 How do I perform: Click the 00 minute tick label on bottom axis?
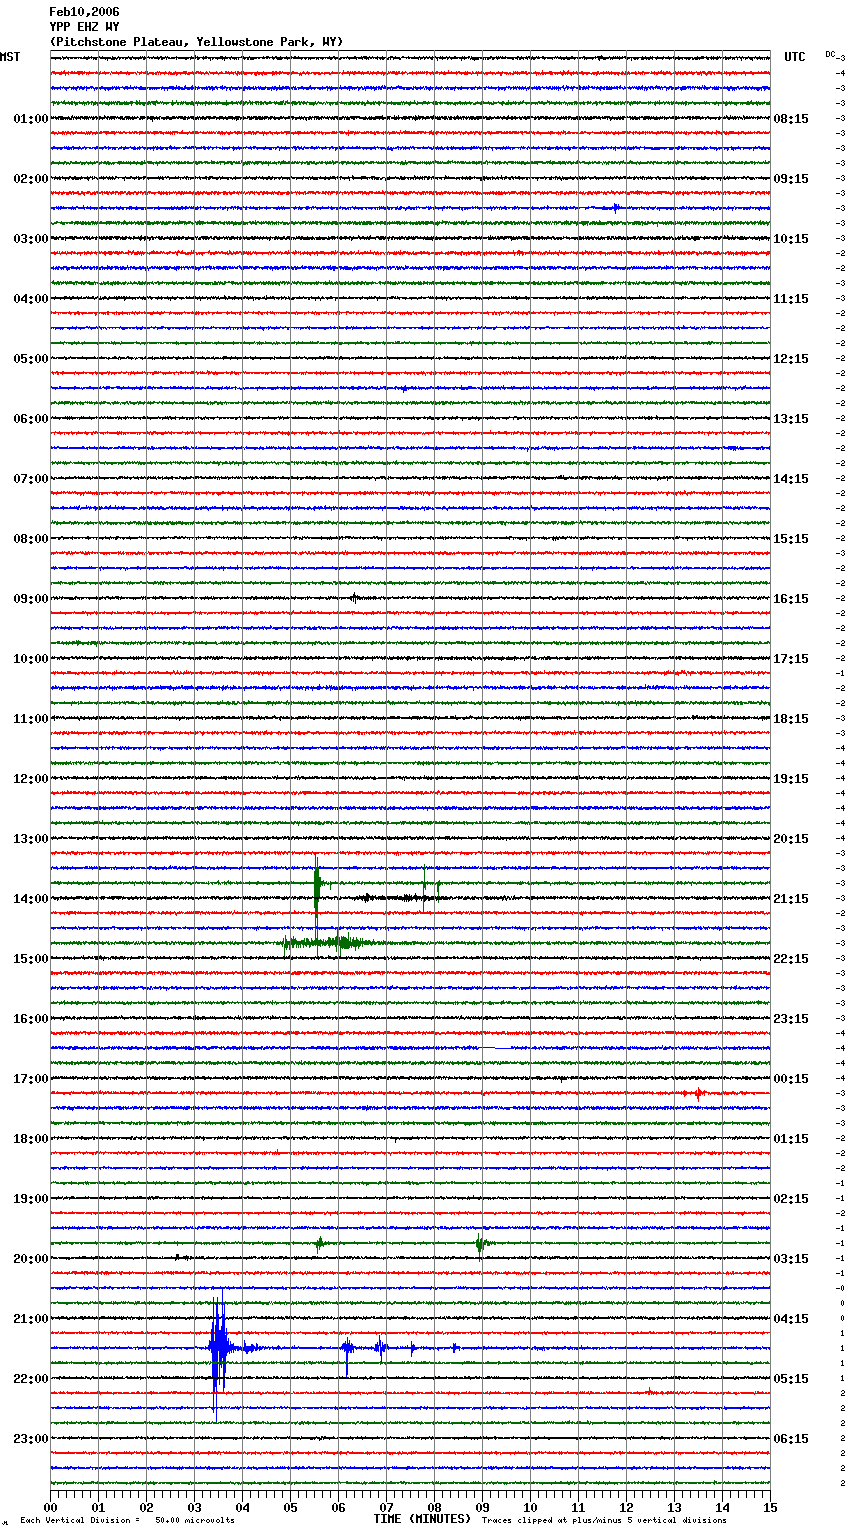coord(50,1507)
